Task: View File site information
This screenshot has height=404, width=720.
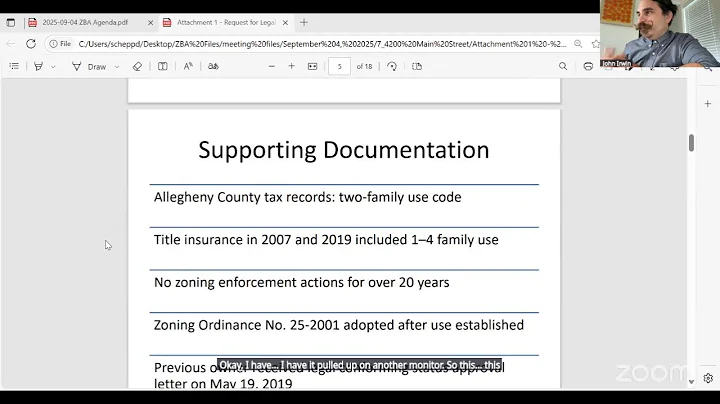Action: (61, 44)
